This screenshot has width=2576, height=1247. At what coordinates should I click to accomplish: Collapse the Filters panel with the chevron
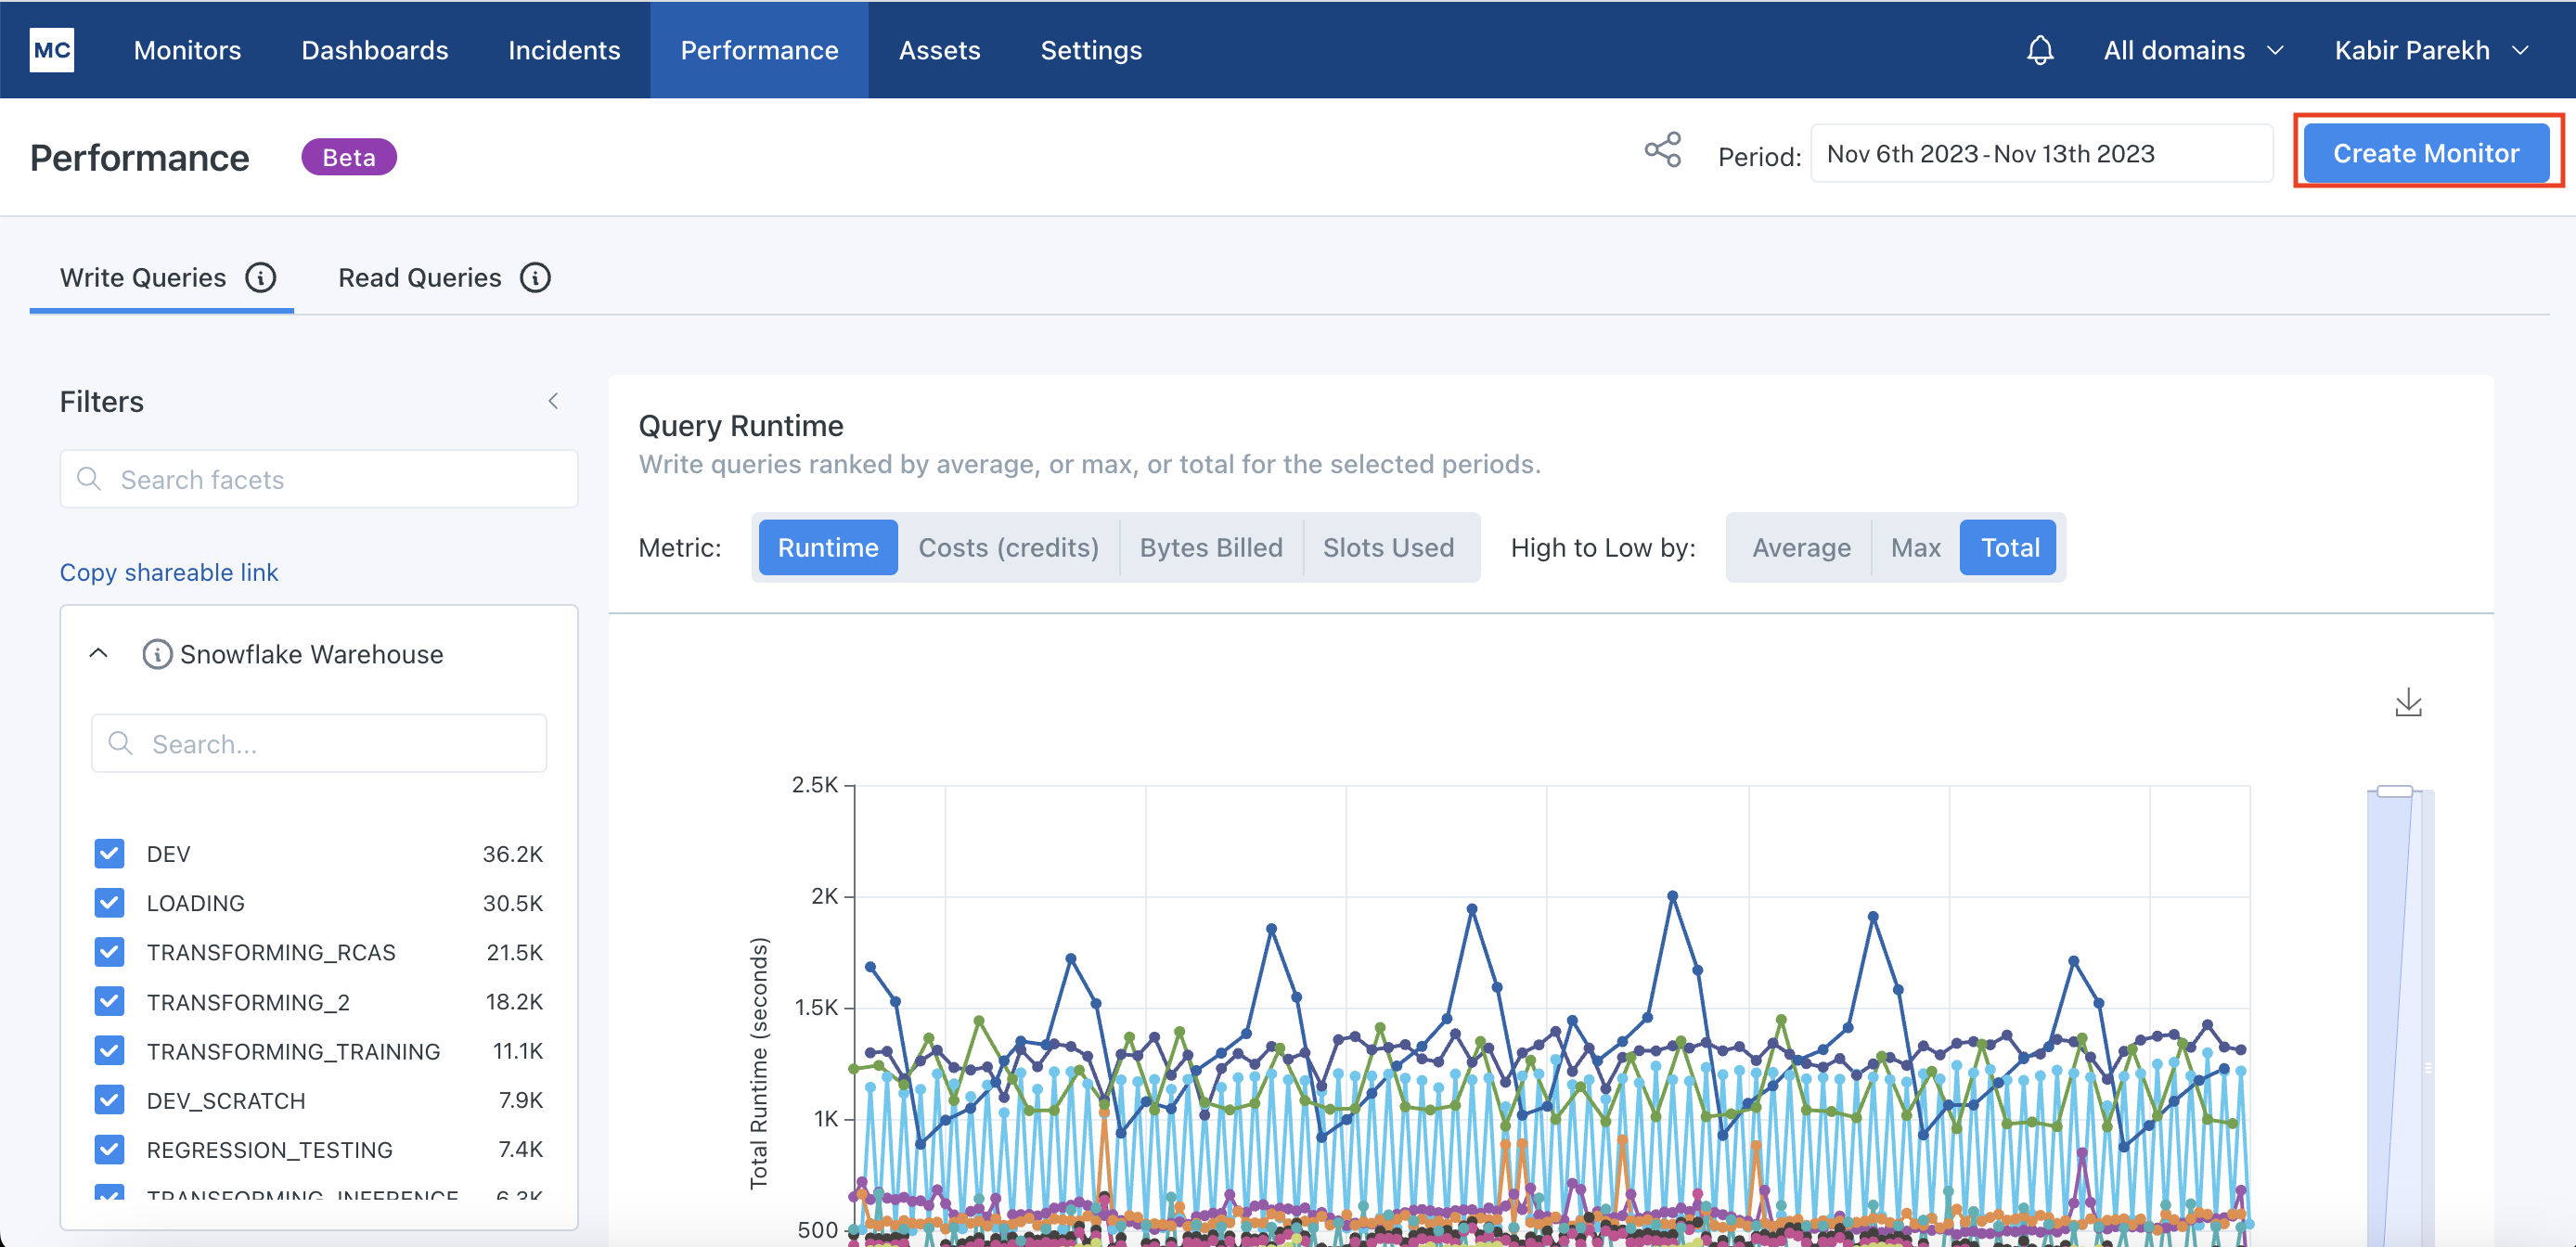(553, 401)
